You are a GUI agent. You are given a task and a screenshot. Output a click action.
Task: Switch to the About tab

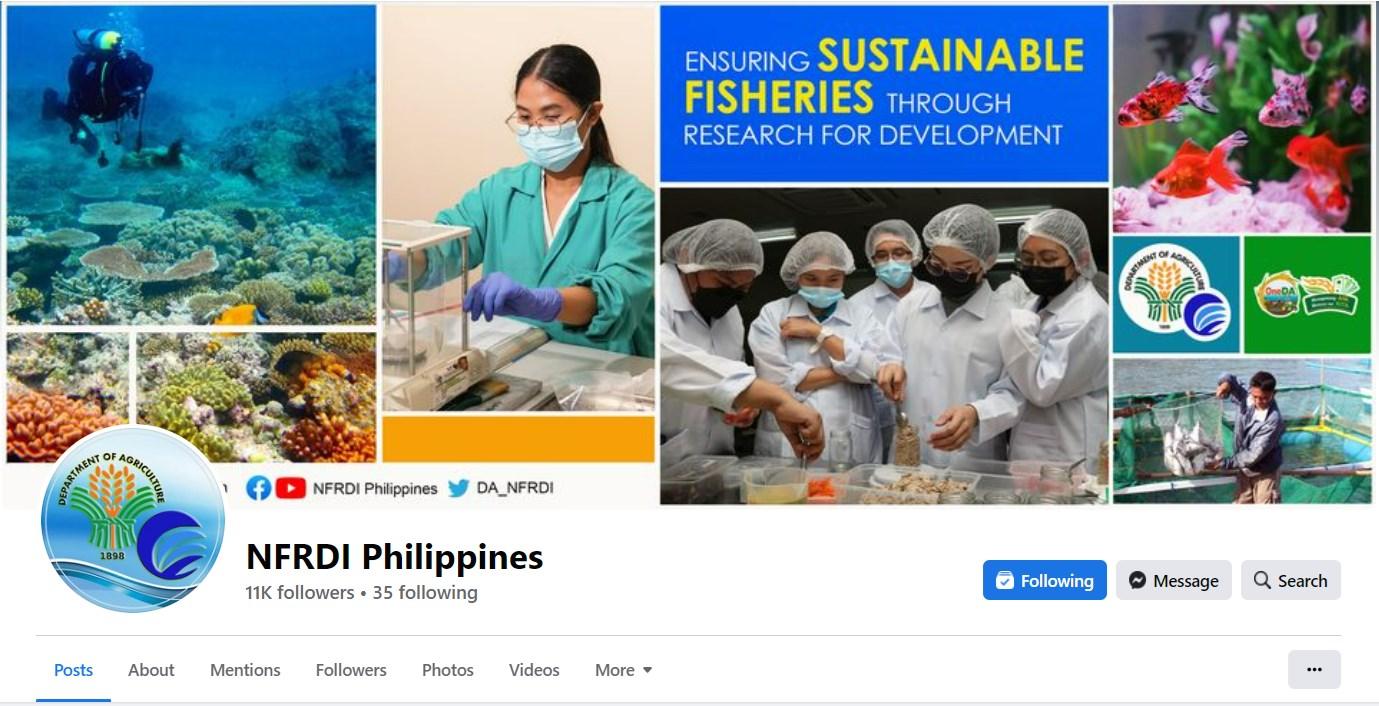151,670
